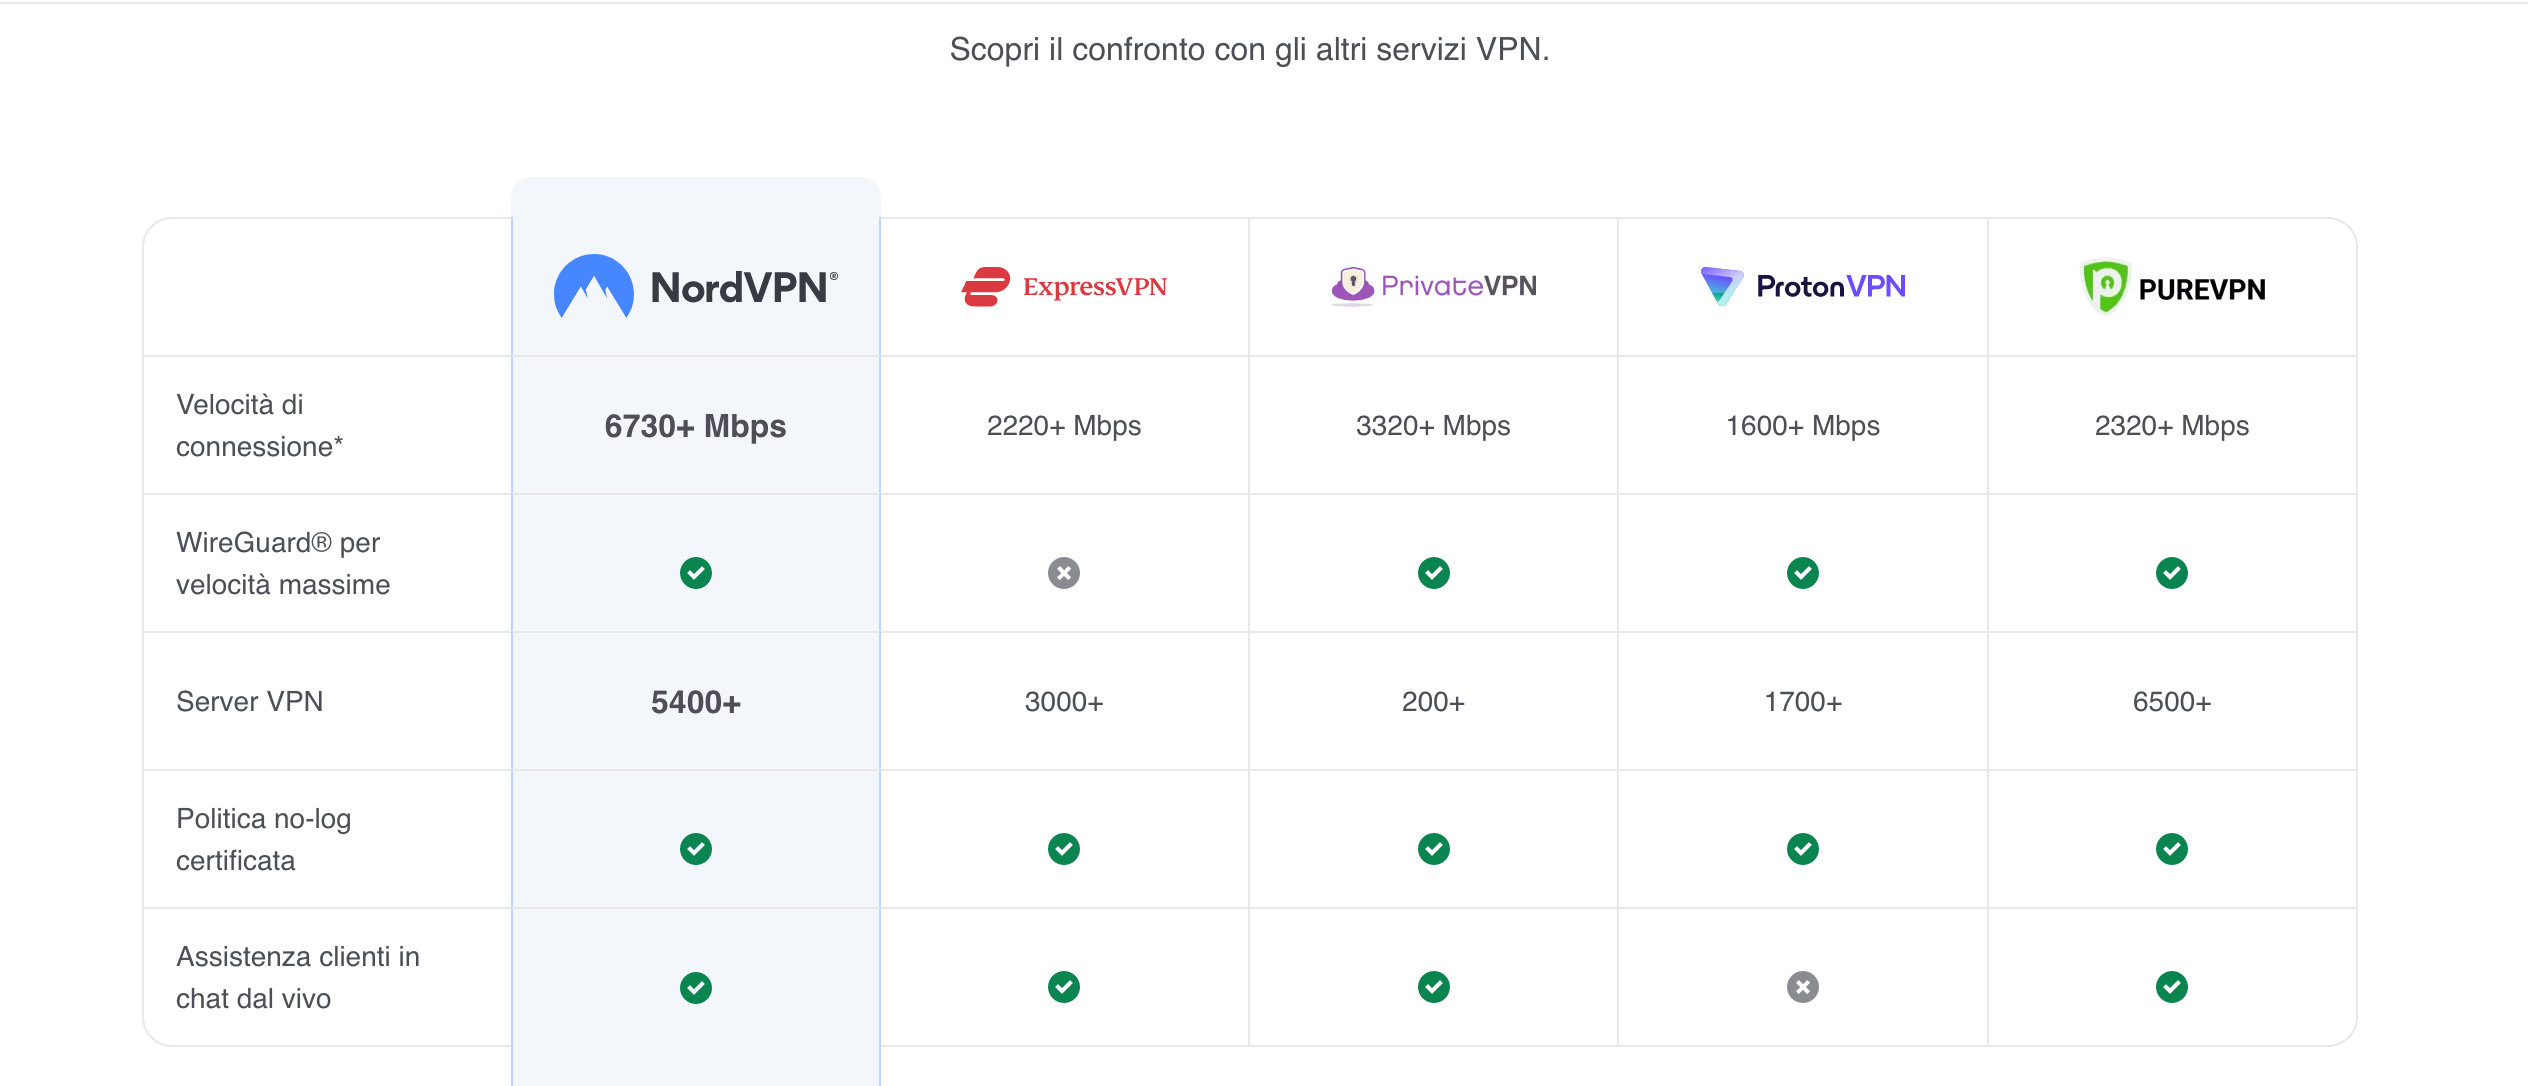
Task: Click ExpressVPN's WireGuard gray cross icon
Action: [x=1064, y=573]
